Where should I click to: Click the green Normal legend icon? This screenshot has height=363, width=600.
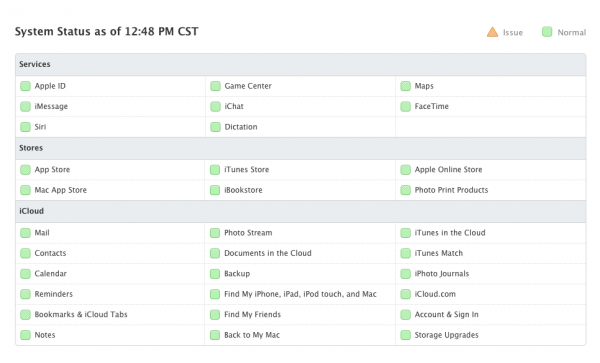tap(547, 32)
